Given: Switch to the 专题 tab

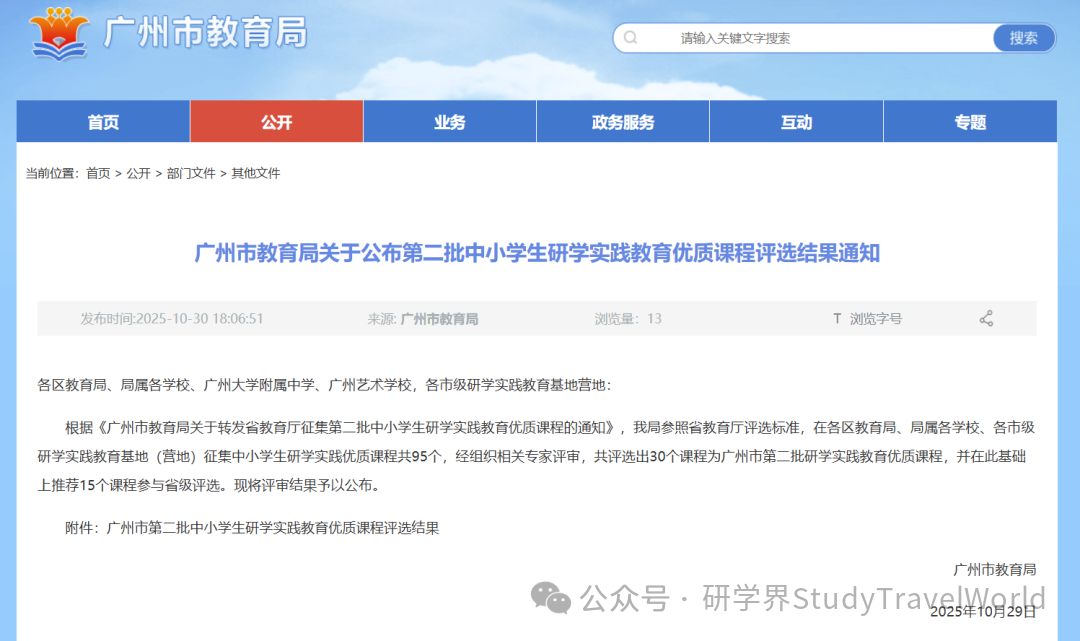Looking at the screenshot, I should click(969, 121).
